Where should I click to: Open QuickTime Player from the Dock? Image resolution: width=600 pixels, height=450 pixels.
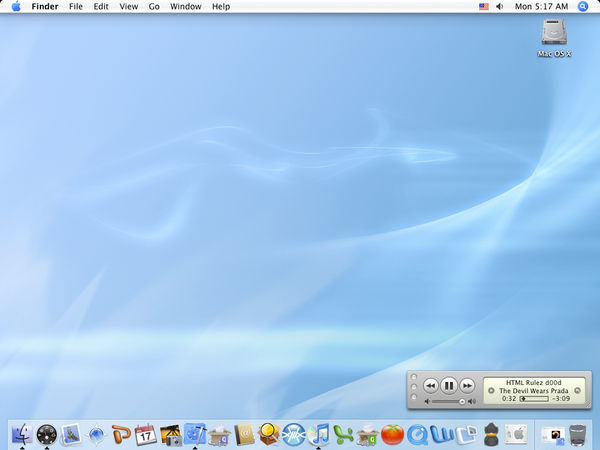pyautogui.click(x=417, y=435)
